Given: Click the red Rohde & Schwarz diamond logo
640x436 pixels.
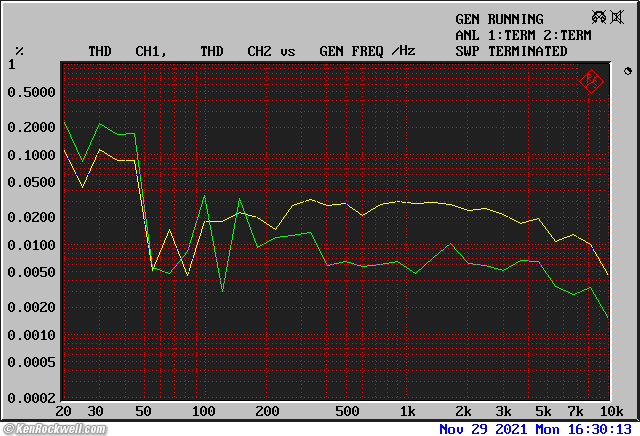Looking at the screenshot, I should pyautogui.click(x=591, y=81).
